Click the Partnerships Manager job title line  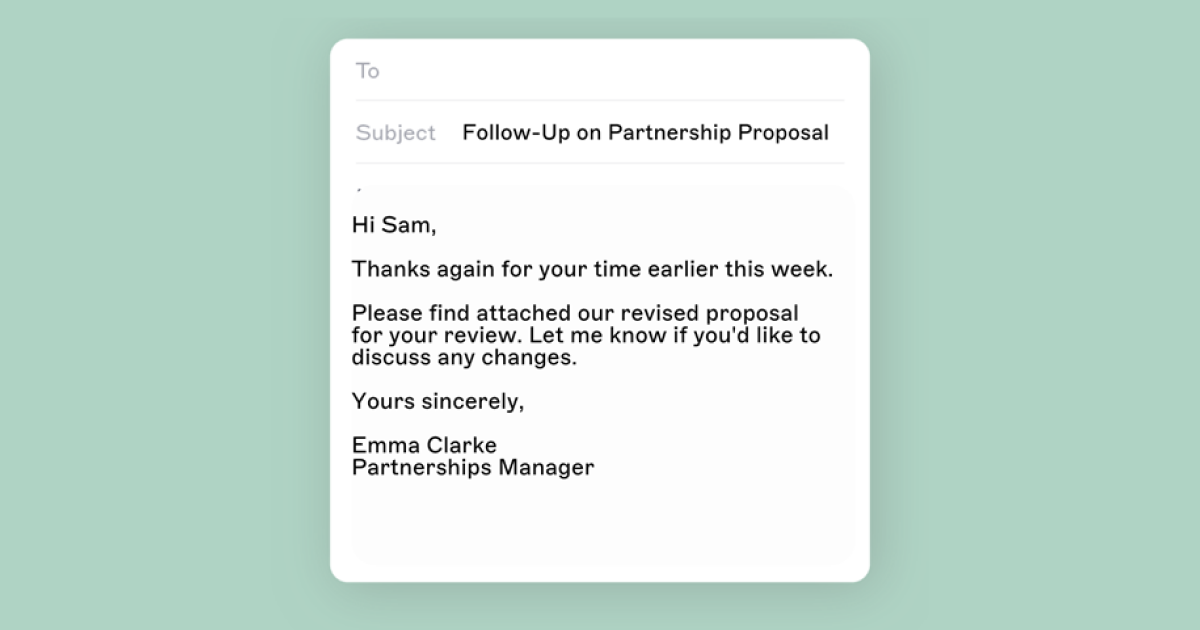tap(473, 467)
